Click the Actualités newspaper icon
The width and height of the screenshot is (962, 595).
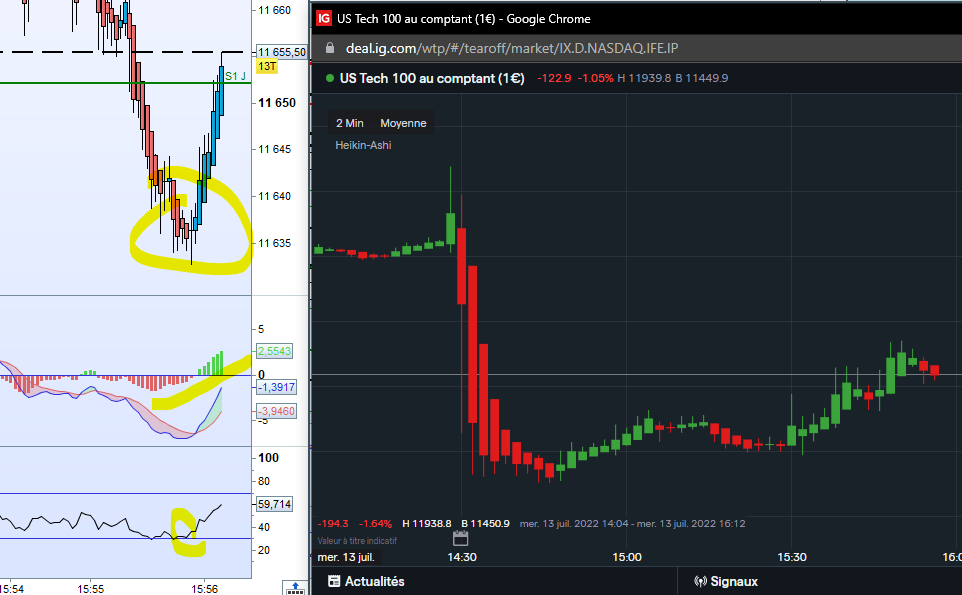pyautogui.click(x=334, y=581)
